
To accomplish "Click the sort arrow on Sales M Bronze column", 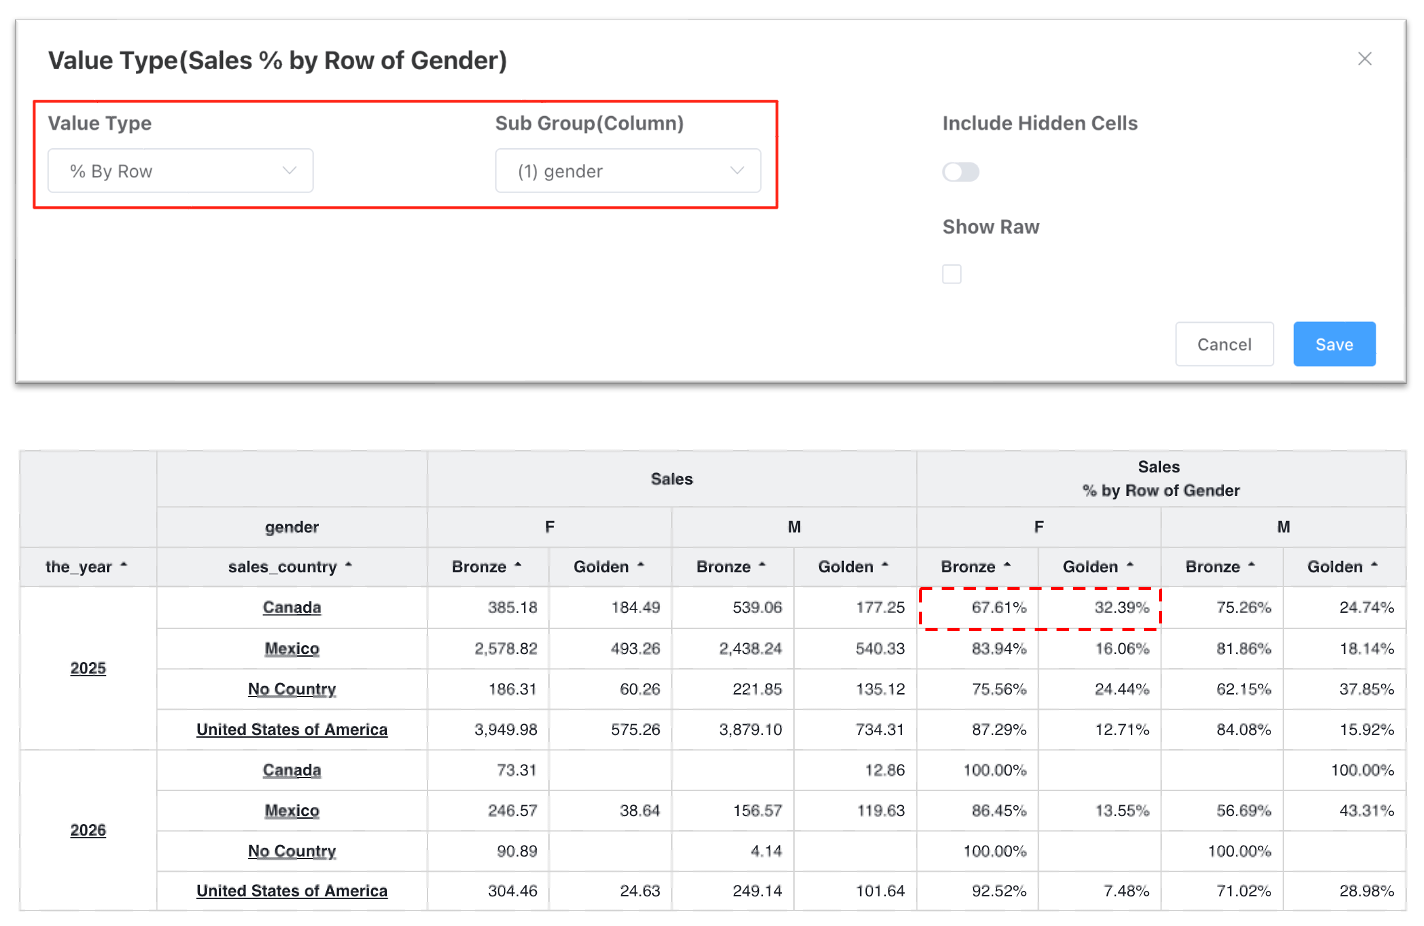I will click(762, 566).
